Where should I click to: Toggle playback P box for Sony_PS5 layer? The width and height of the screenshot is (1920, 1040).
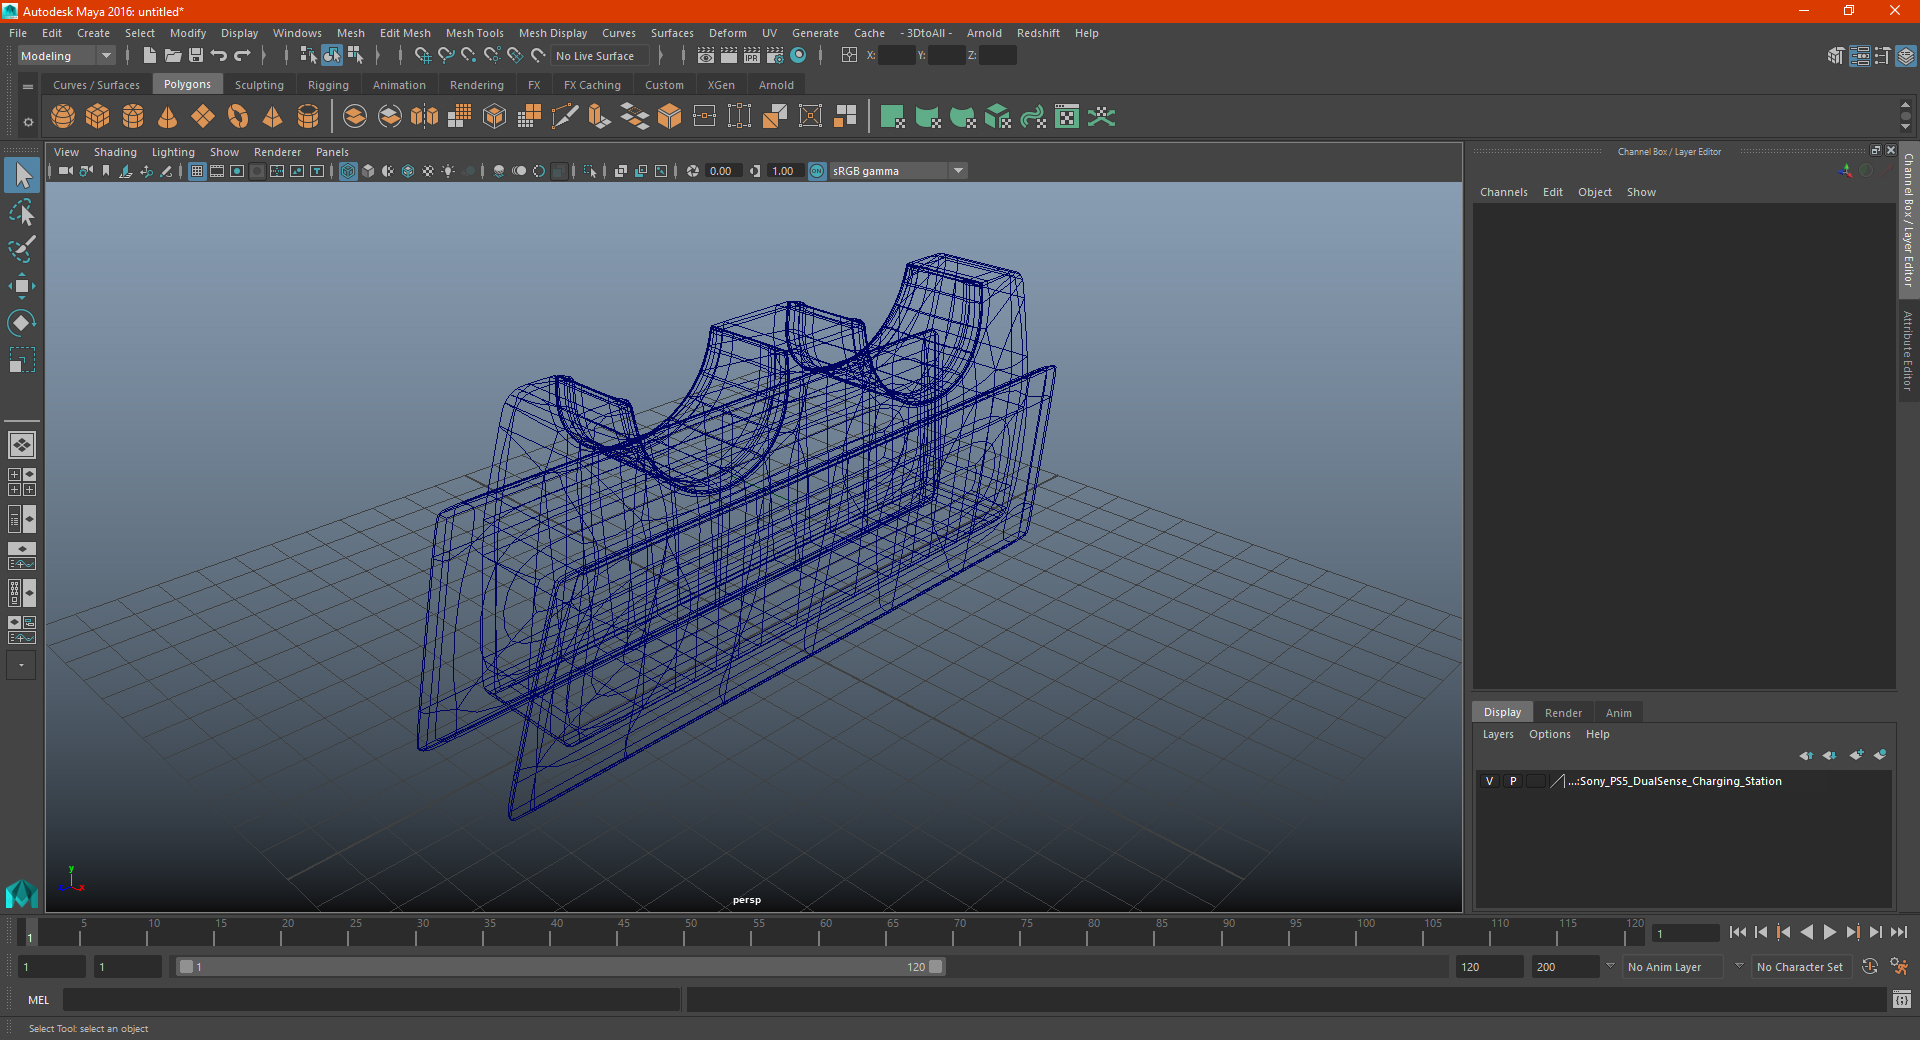(1513, 781)
